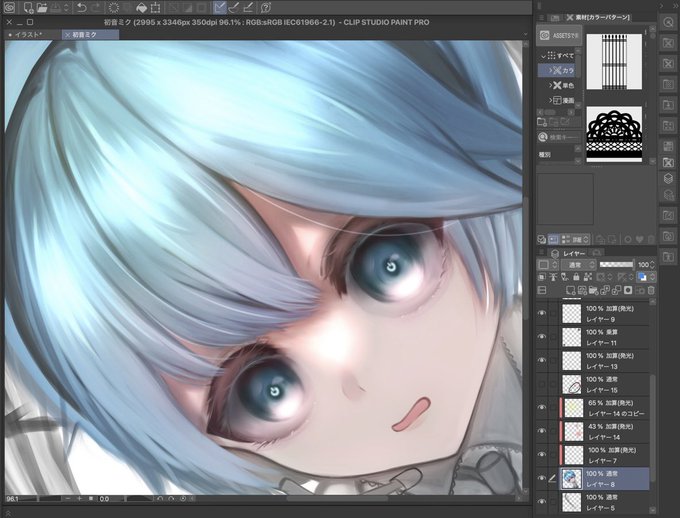Collapse the すべて material tree item

[543, 56]
